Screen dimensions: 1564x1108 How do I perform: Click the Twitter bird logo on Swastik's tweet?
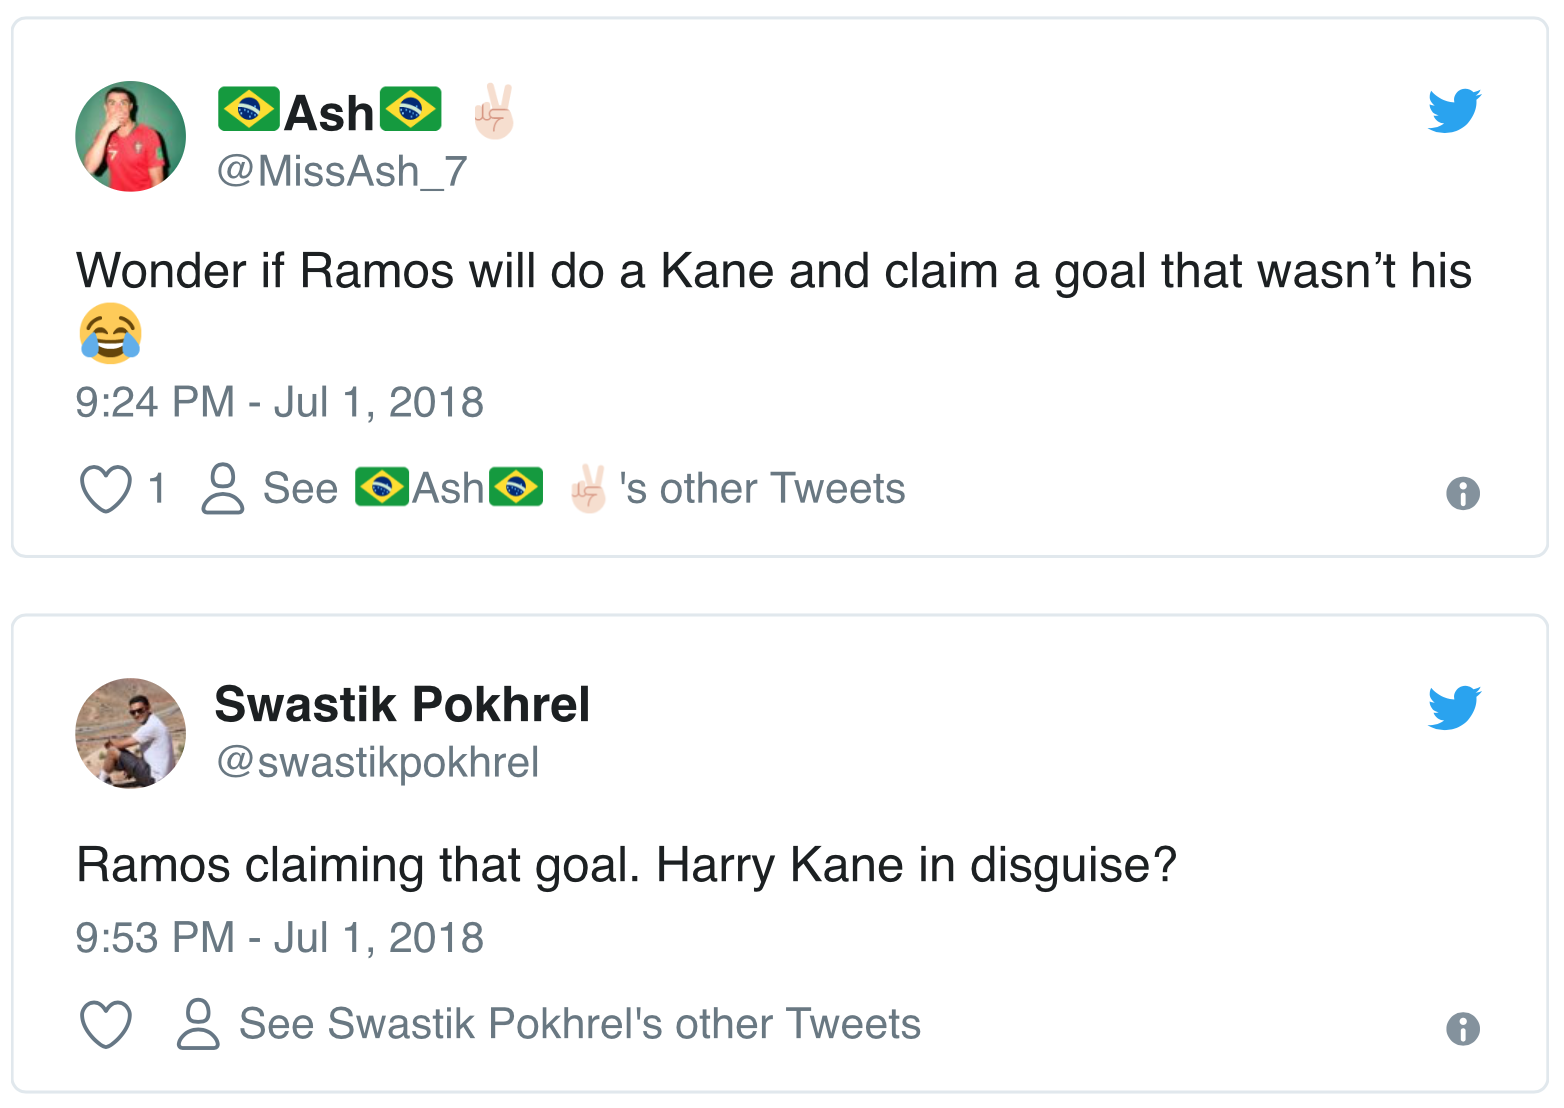coord(1454,707)
